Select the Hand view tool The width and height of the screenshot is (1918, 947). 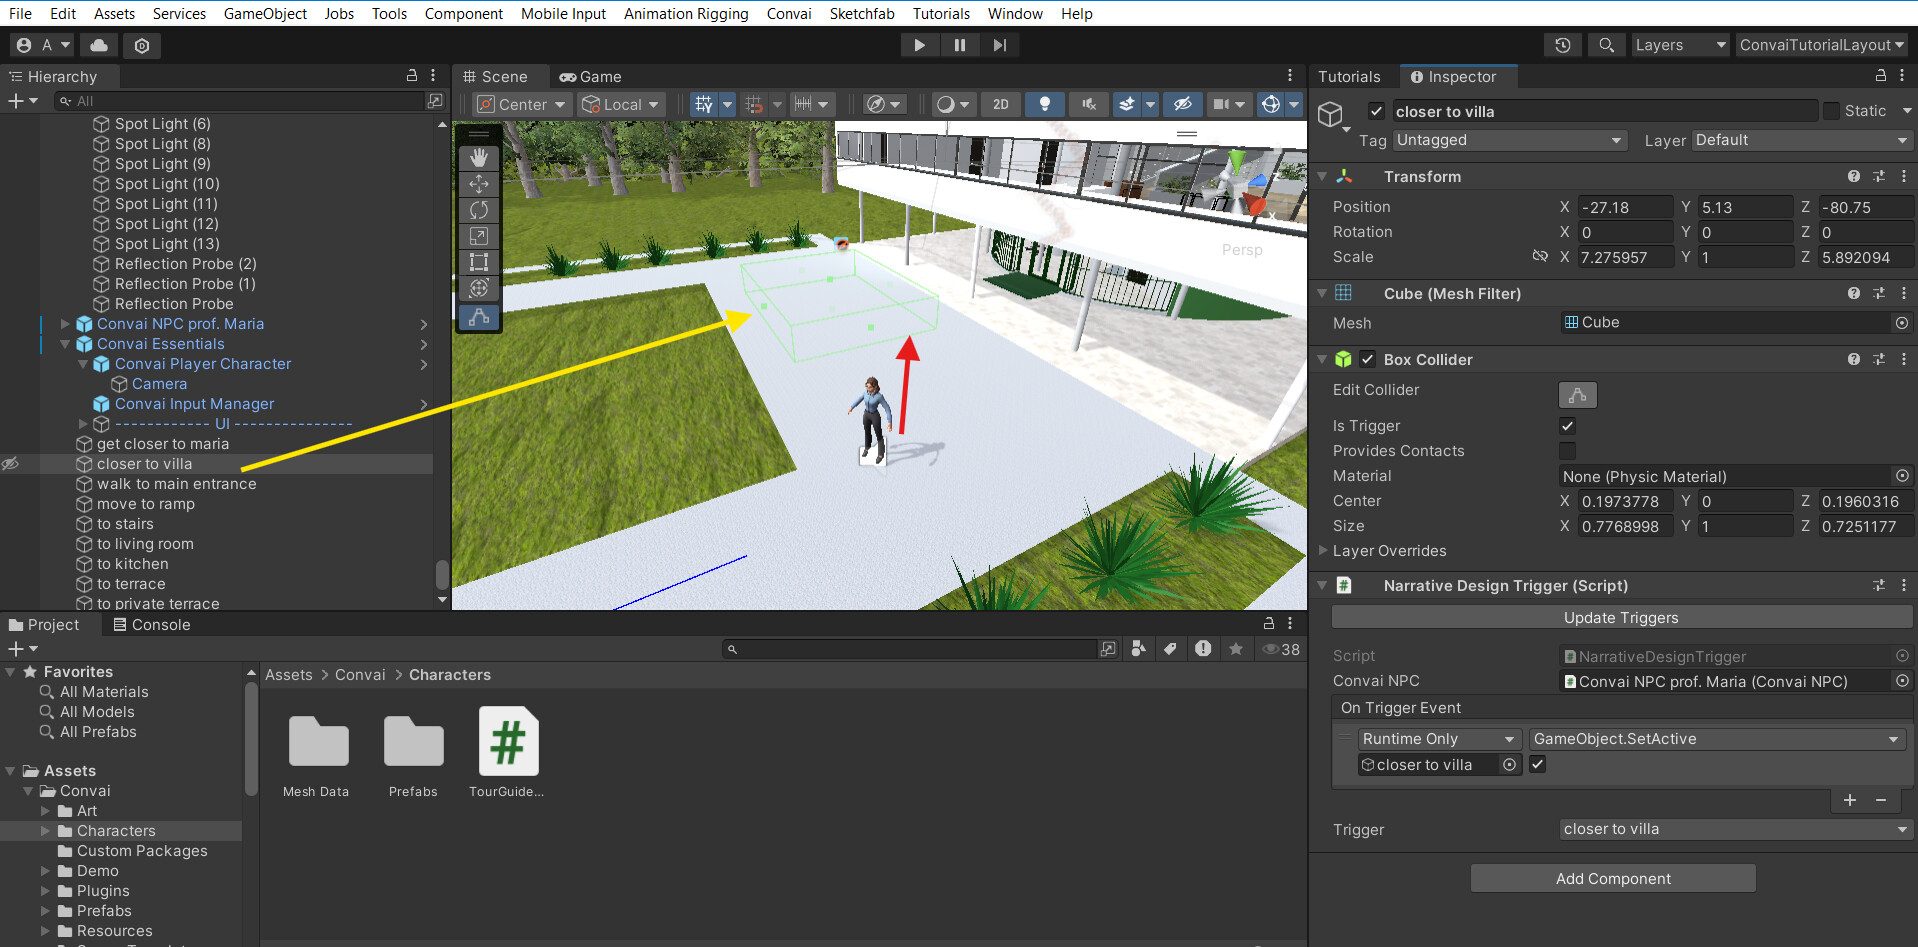tap(479, 158)
